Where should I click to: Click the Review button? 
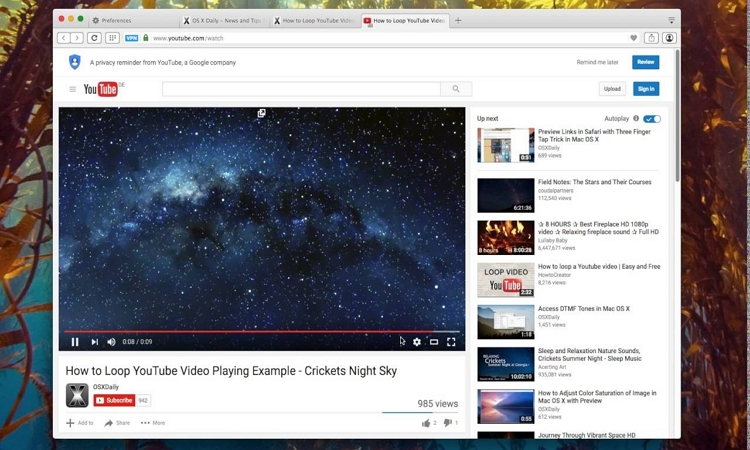645,62
